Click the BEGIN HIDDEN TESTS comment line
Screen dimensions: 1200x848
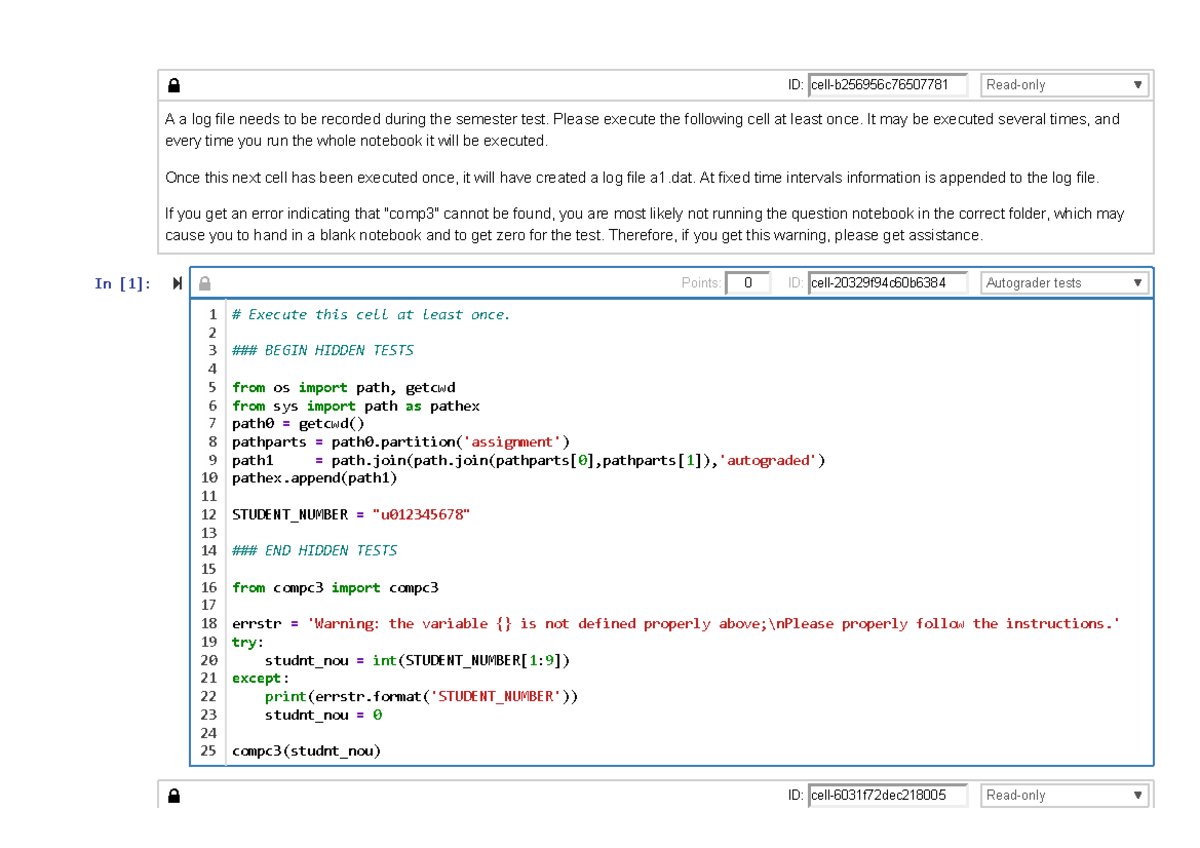tap(322, 350)
